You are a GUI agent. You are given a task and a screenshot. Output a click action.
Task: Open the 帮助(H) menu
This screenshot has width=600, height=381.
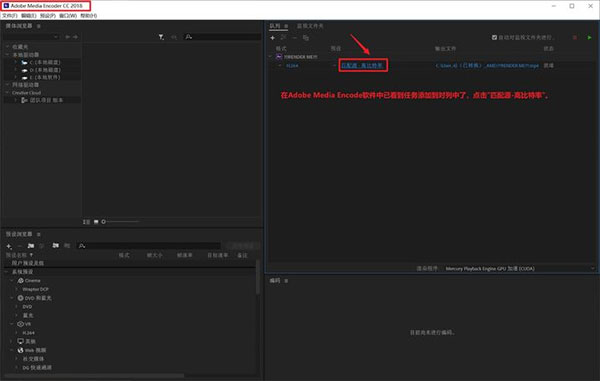tap(88, 16)
